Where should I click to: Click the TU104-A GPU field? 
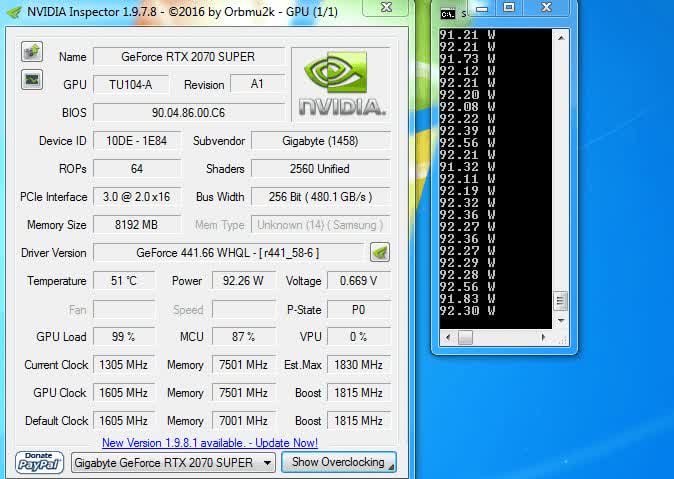131,85
